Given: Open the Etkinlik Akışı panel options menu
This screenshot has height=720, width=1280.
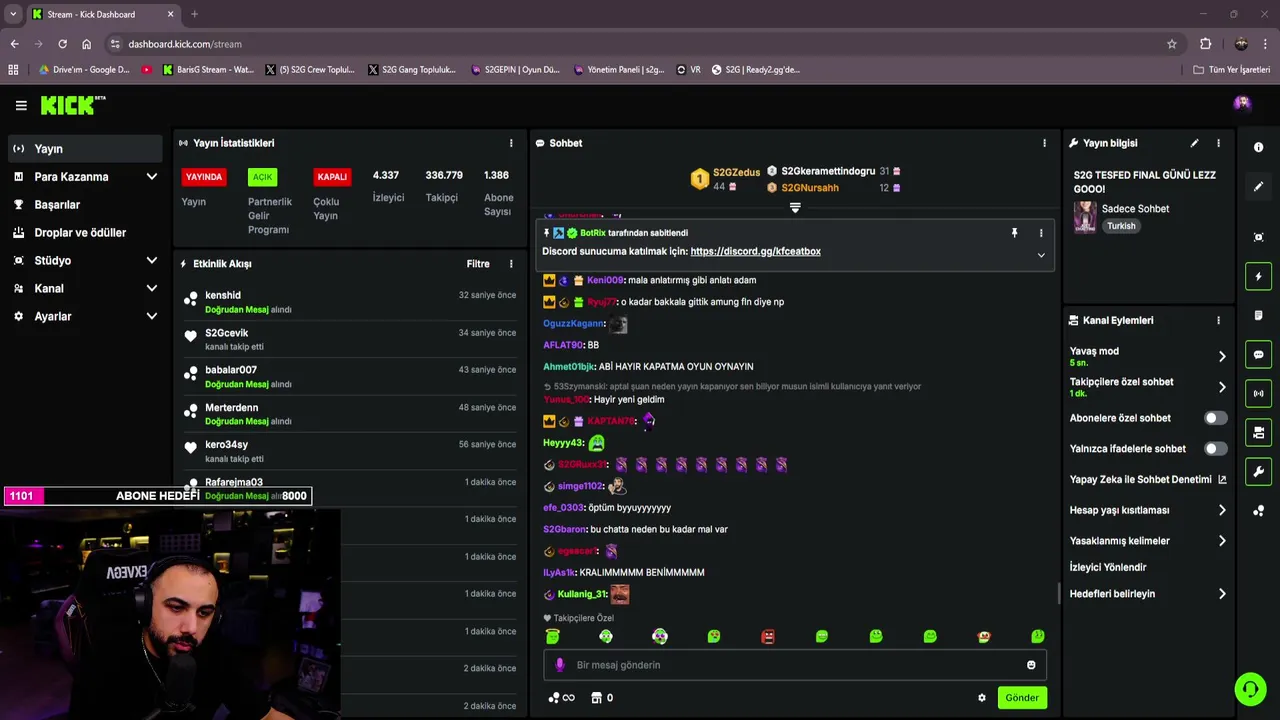Looking at the screenshot, I should [511, 264].
